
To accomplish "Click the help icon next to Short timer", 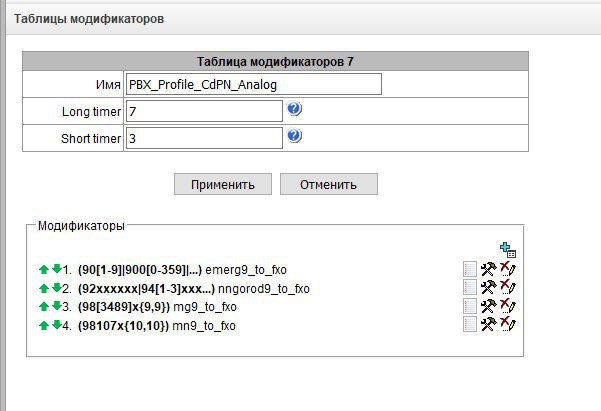I will [294, 136].
